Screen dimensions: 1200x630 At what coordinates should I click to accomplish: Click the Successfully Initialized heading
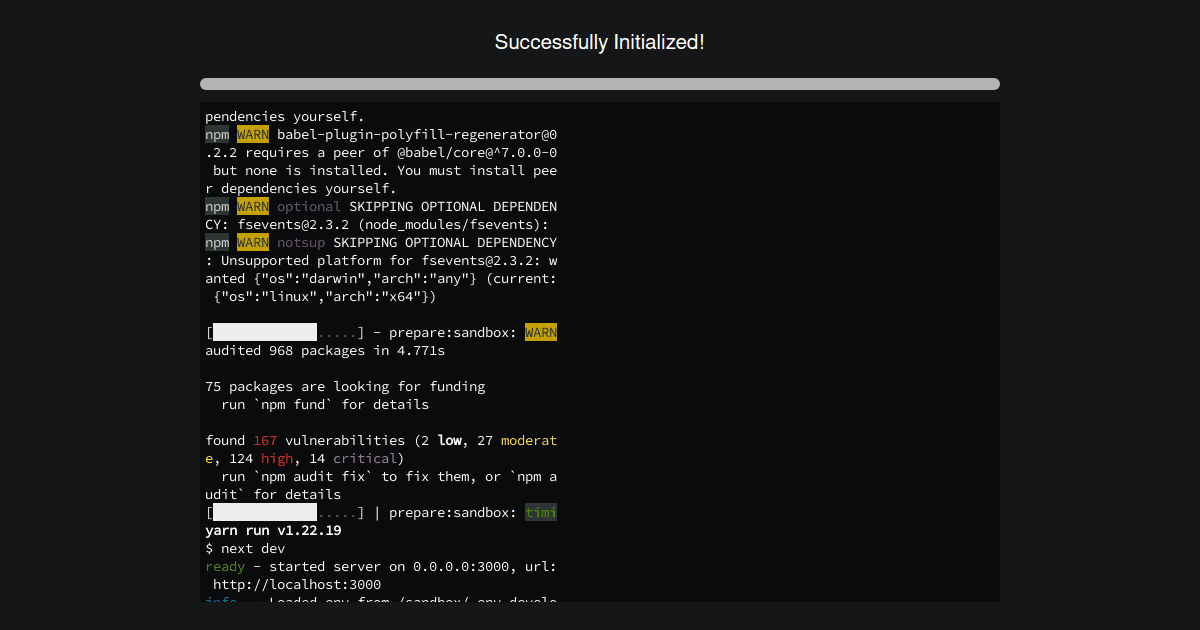click(599, 42)
